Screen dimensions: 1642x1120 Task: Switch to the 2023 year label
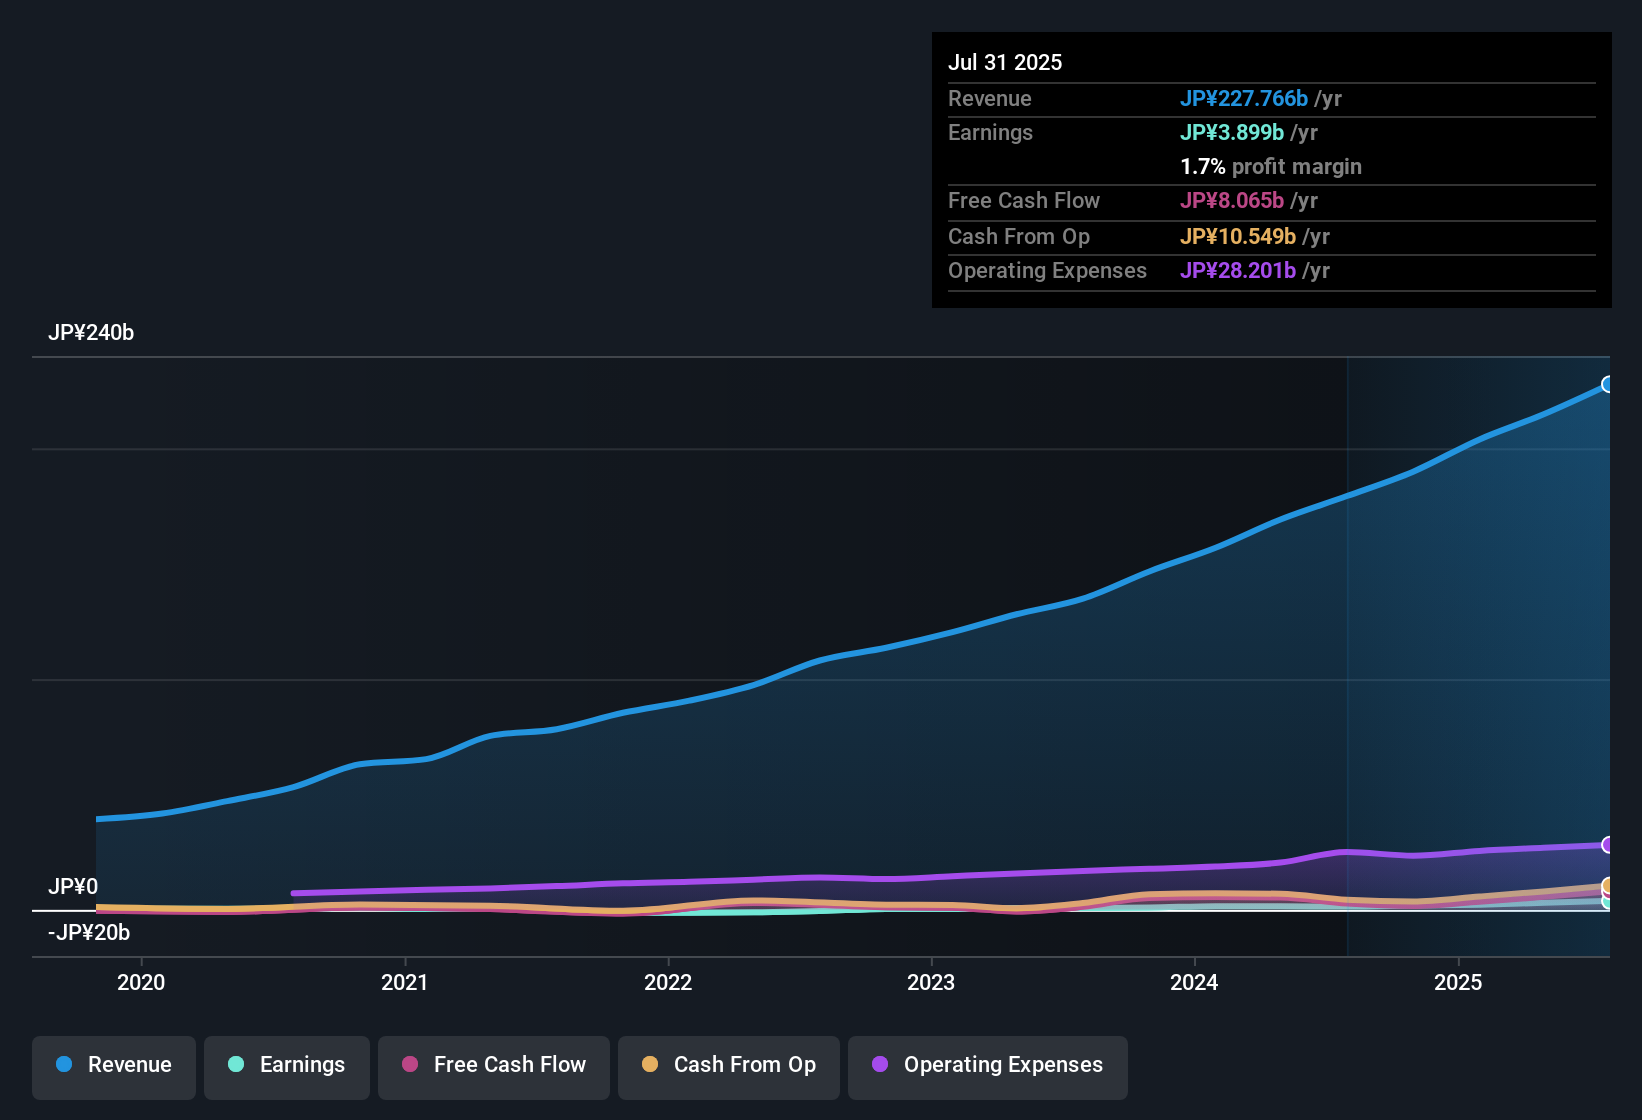point(931,983)
